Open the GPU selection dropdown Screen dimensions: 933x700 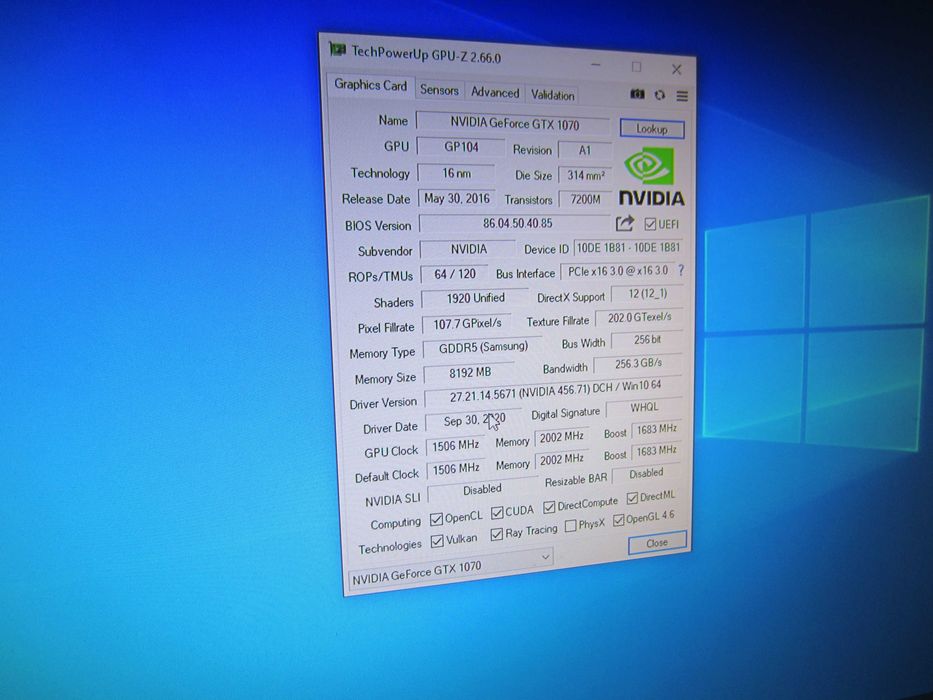(x=451, y=568)
